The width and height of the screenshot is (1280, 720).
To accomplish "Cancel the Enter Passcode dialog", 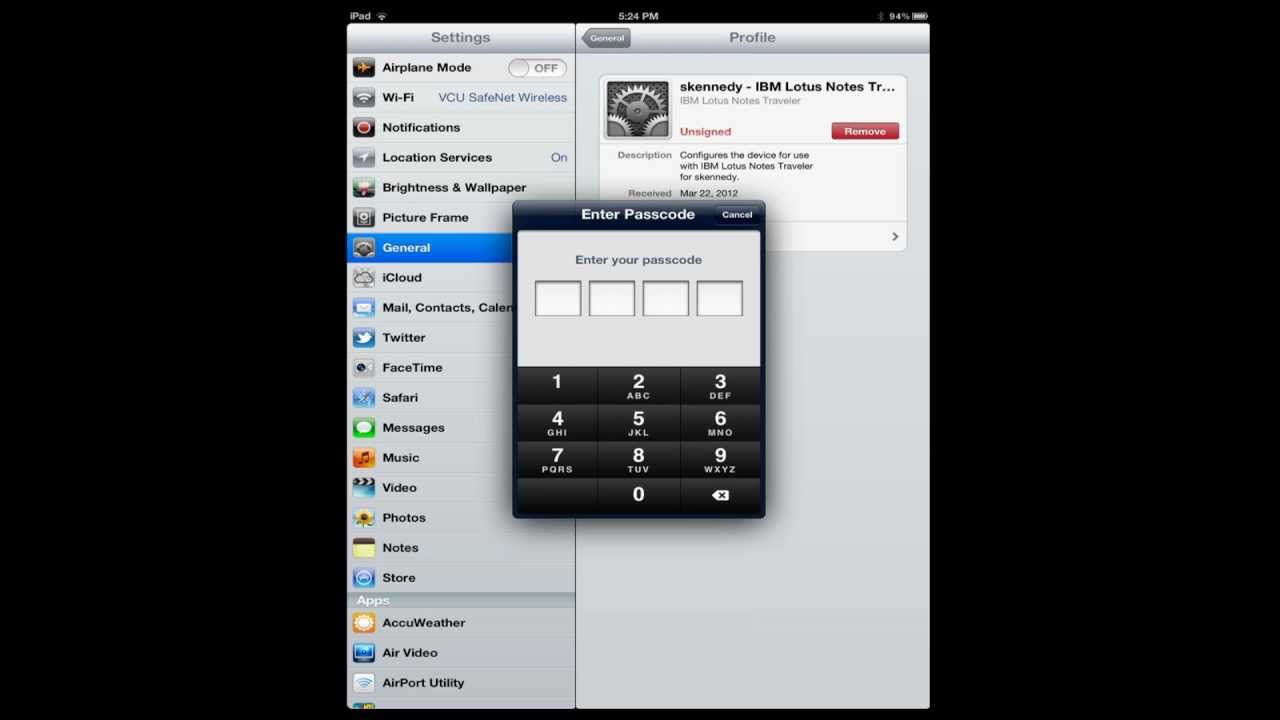I will click(737, 215).
